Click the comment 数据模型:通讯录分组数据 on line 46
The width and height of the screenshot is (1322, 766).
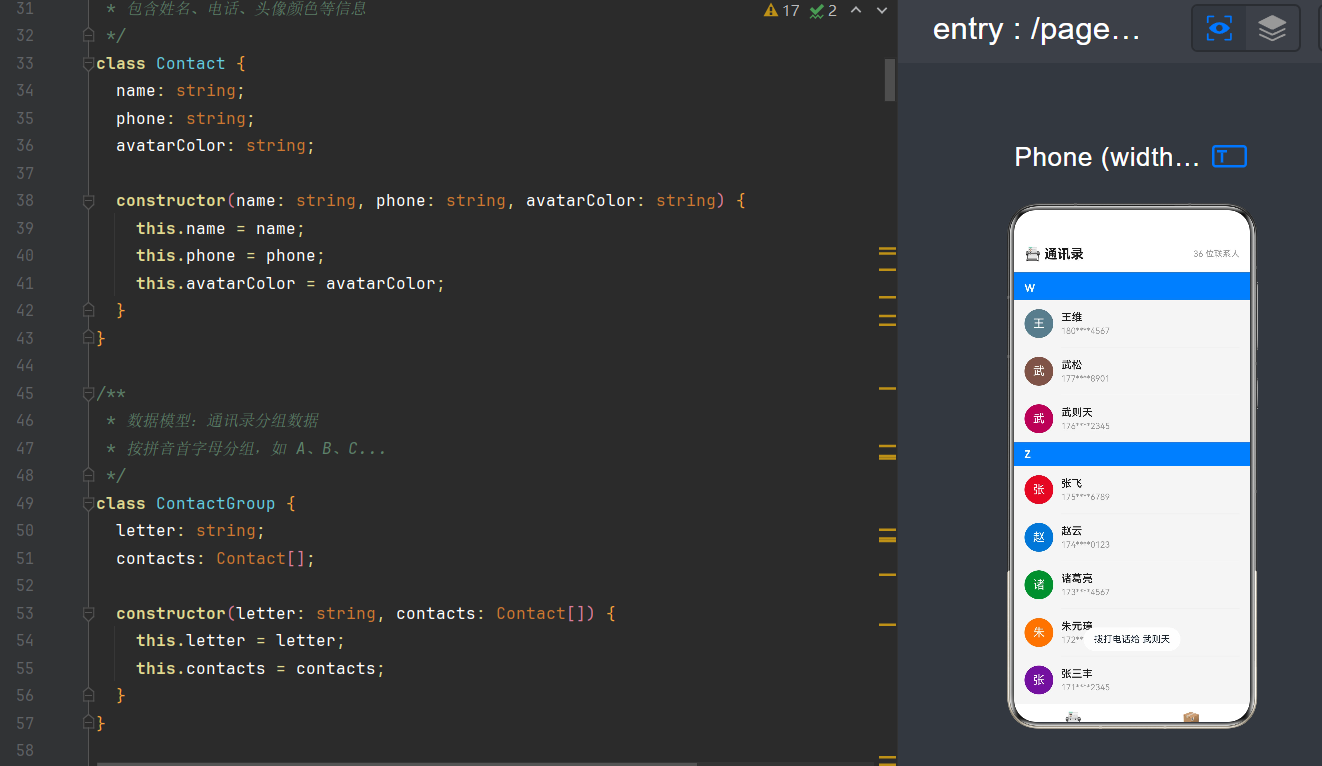[x=222, y=421]
